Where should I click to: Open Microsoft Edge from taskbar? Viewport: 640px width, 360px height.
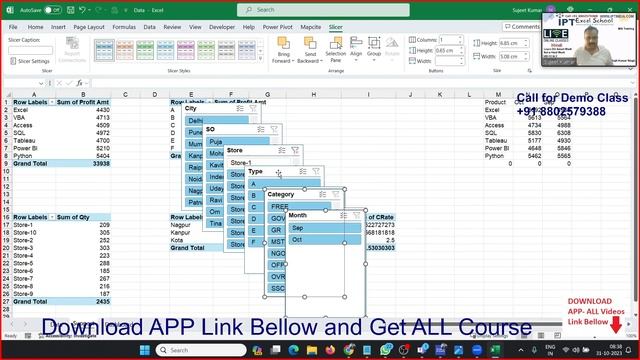[293, 350]
